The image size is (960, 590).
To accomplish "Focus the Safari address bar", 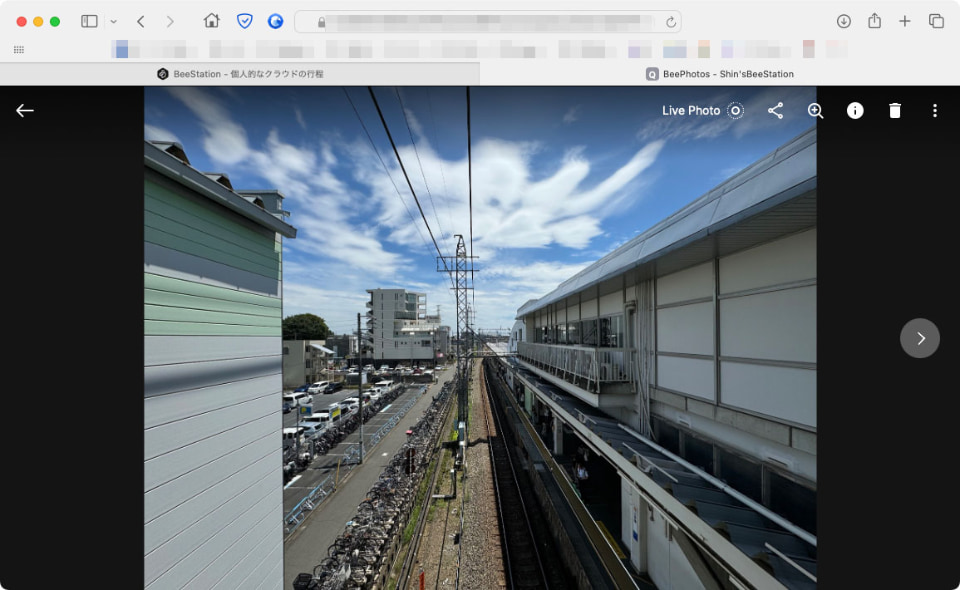I will [488, 22].
